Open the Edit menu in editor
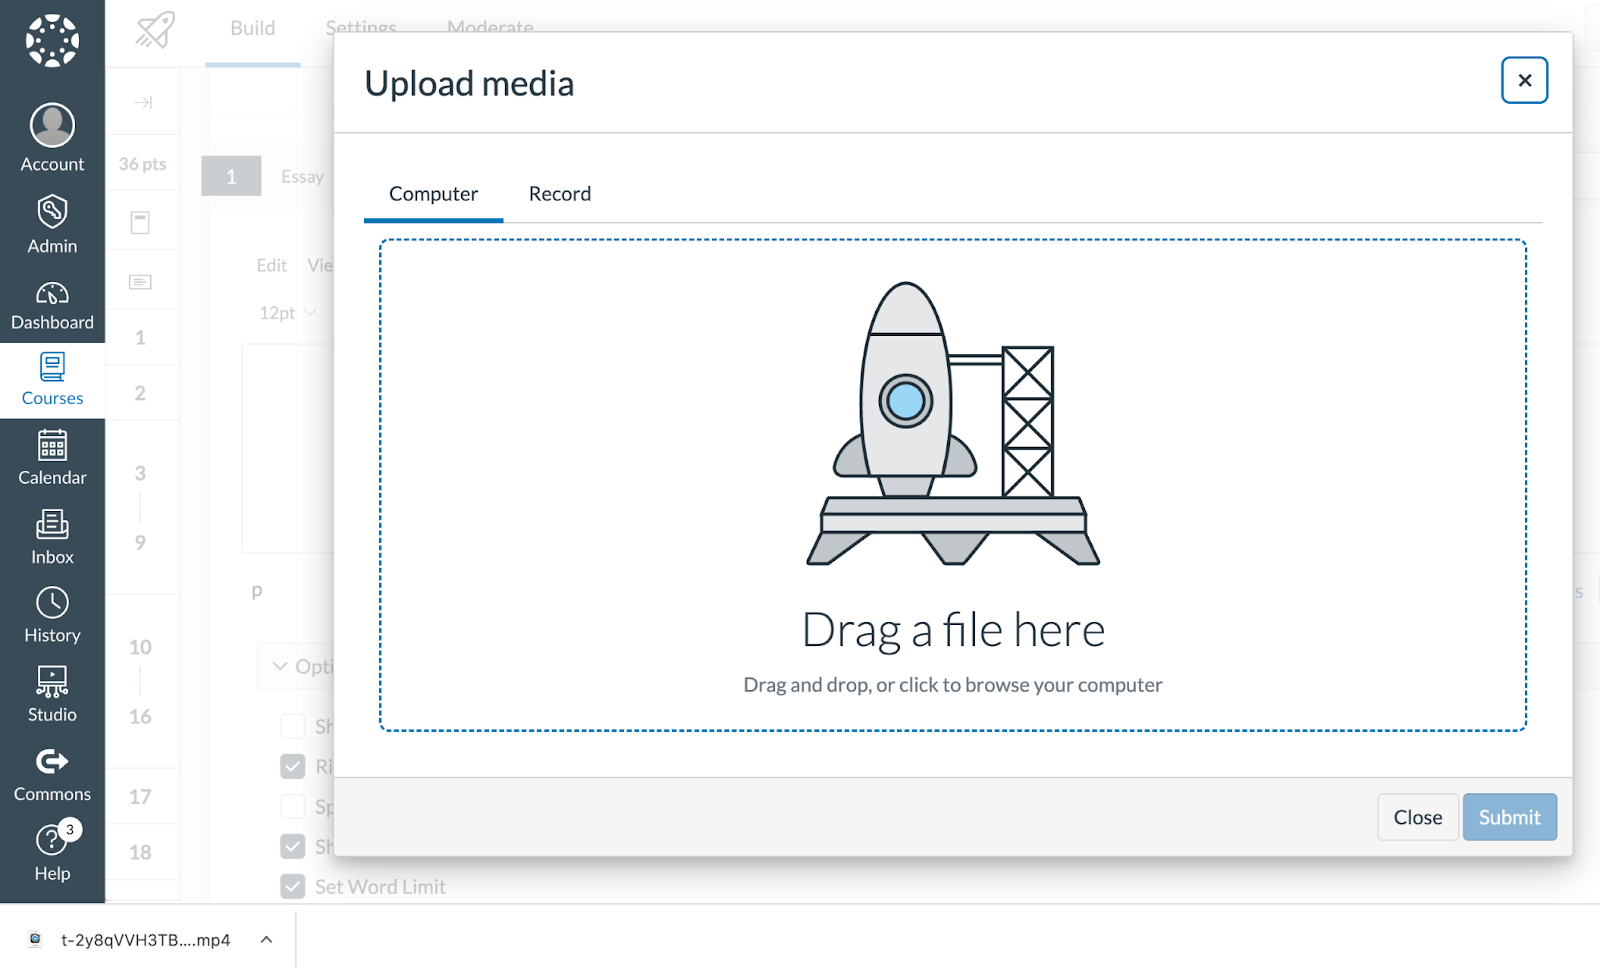This screenshot has height=972, width=1600. tap(272, 265)
